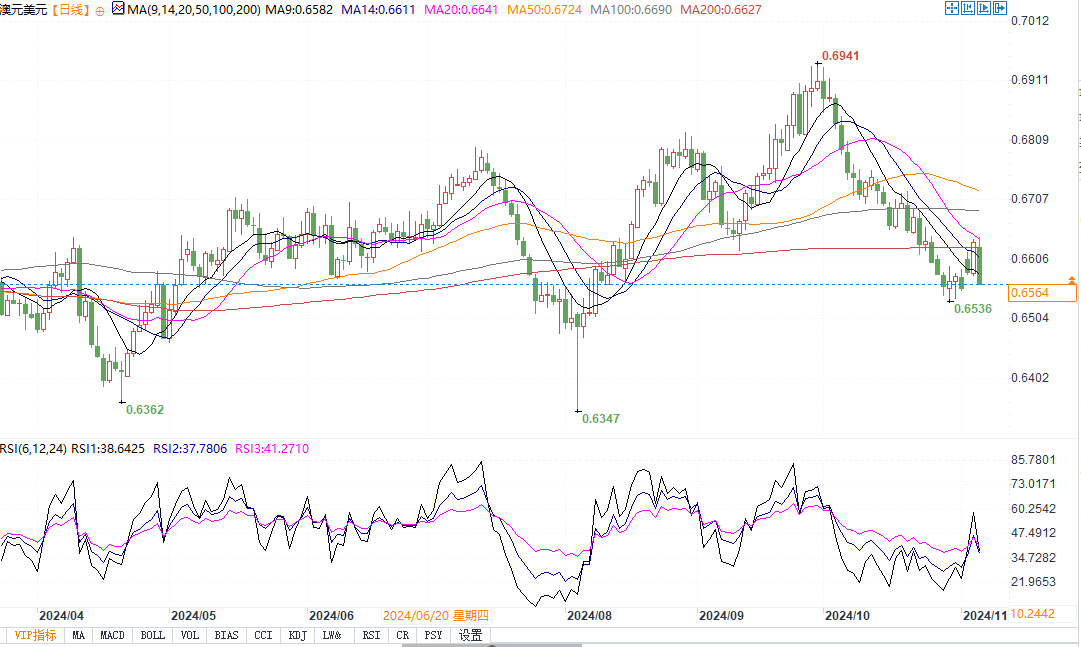
Task: Open the 设置 settings button
Action: click(x=470, y=635)
